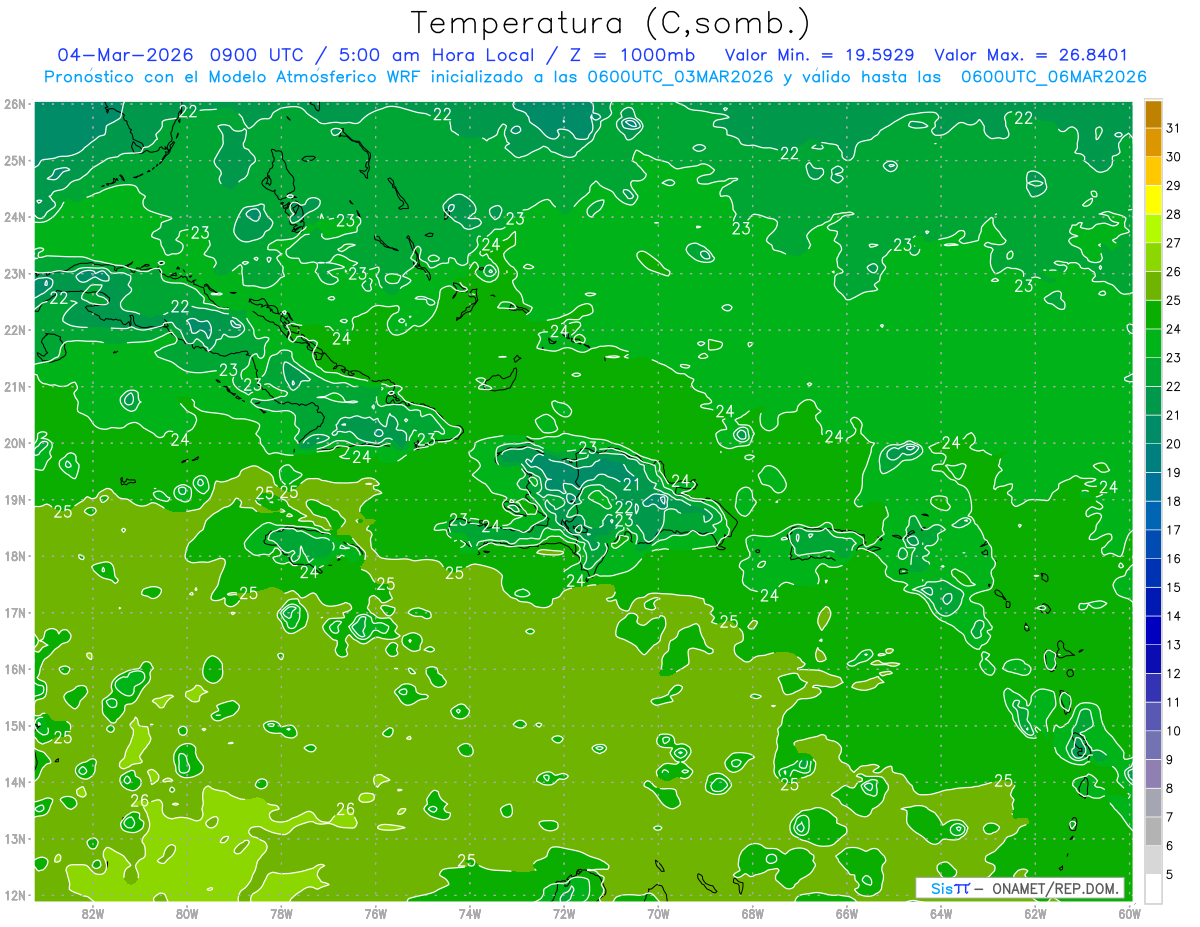Click the '17N' latitude axis label
The image size is (1200, 927).
coord(15,613)
